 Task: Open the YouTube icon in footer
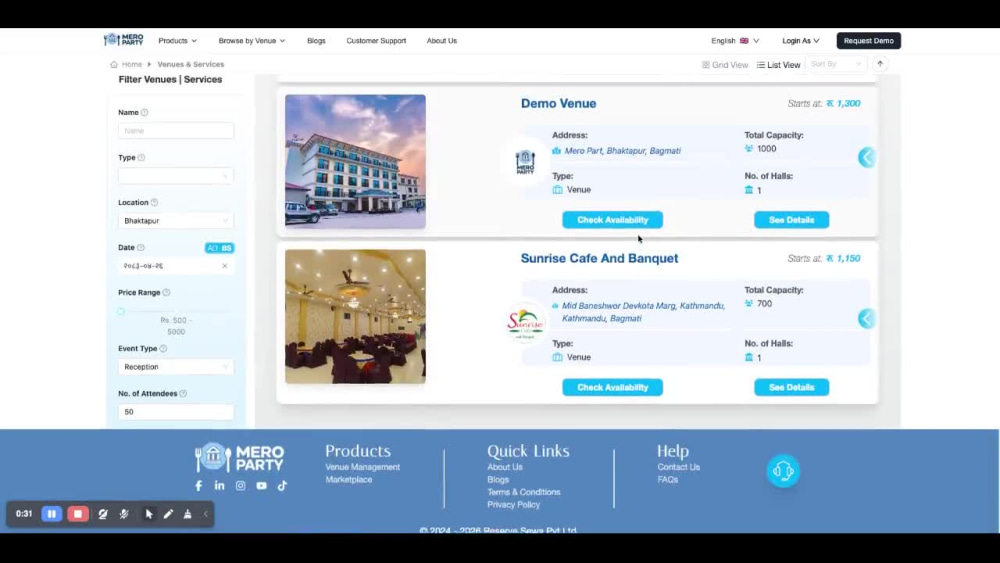pyautogui.click(x=261, y=486)
